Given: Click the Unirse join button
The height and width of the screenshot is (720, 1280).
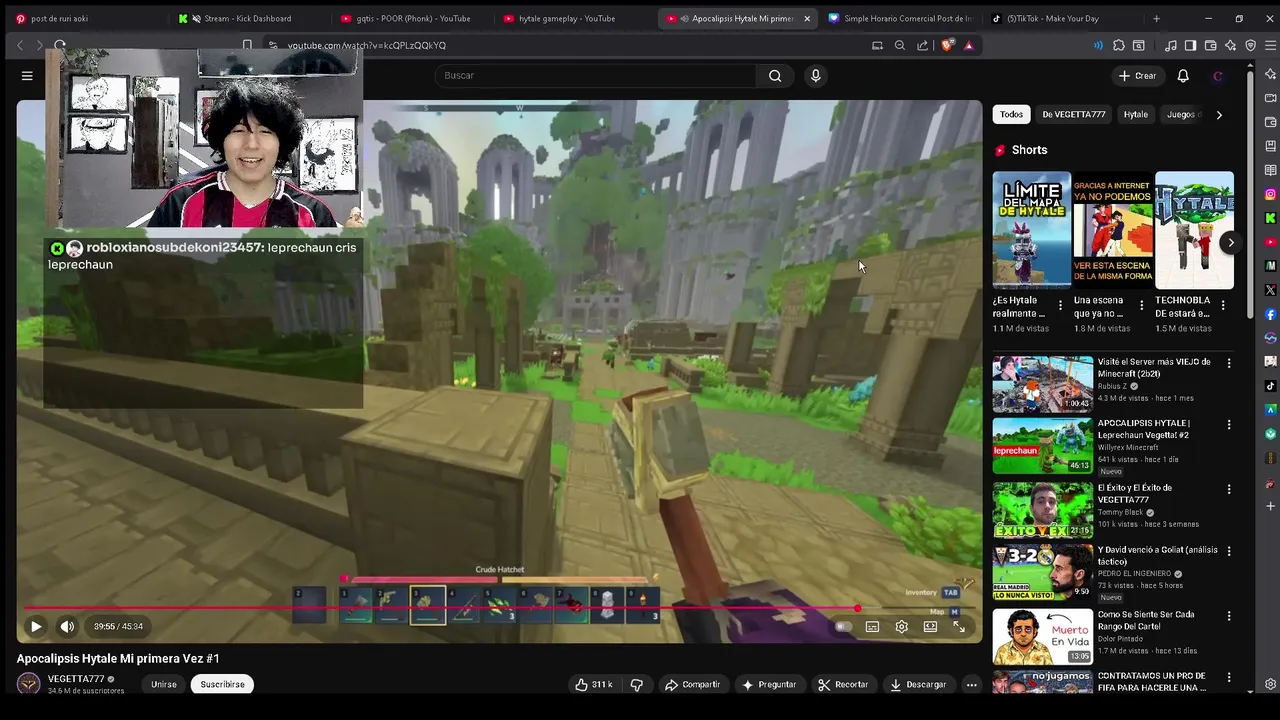Looking at the screenshot, I should coord(164,685).
